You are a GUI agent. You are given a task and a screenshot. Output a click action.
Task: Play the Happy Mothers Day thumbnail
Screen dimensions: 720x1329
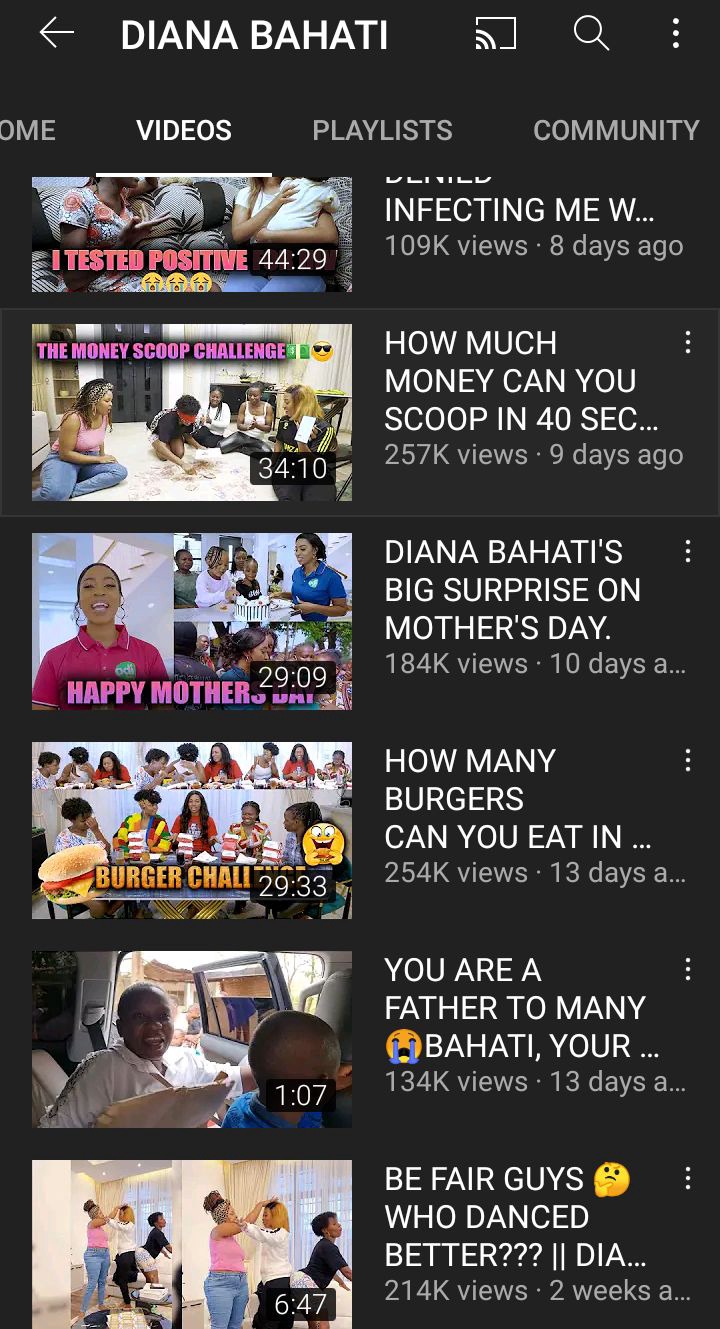(192, 621)
